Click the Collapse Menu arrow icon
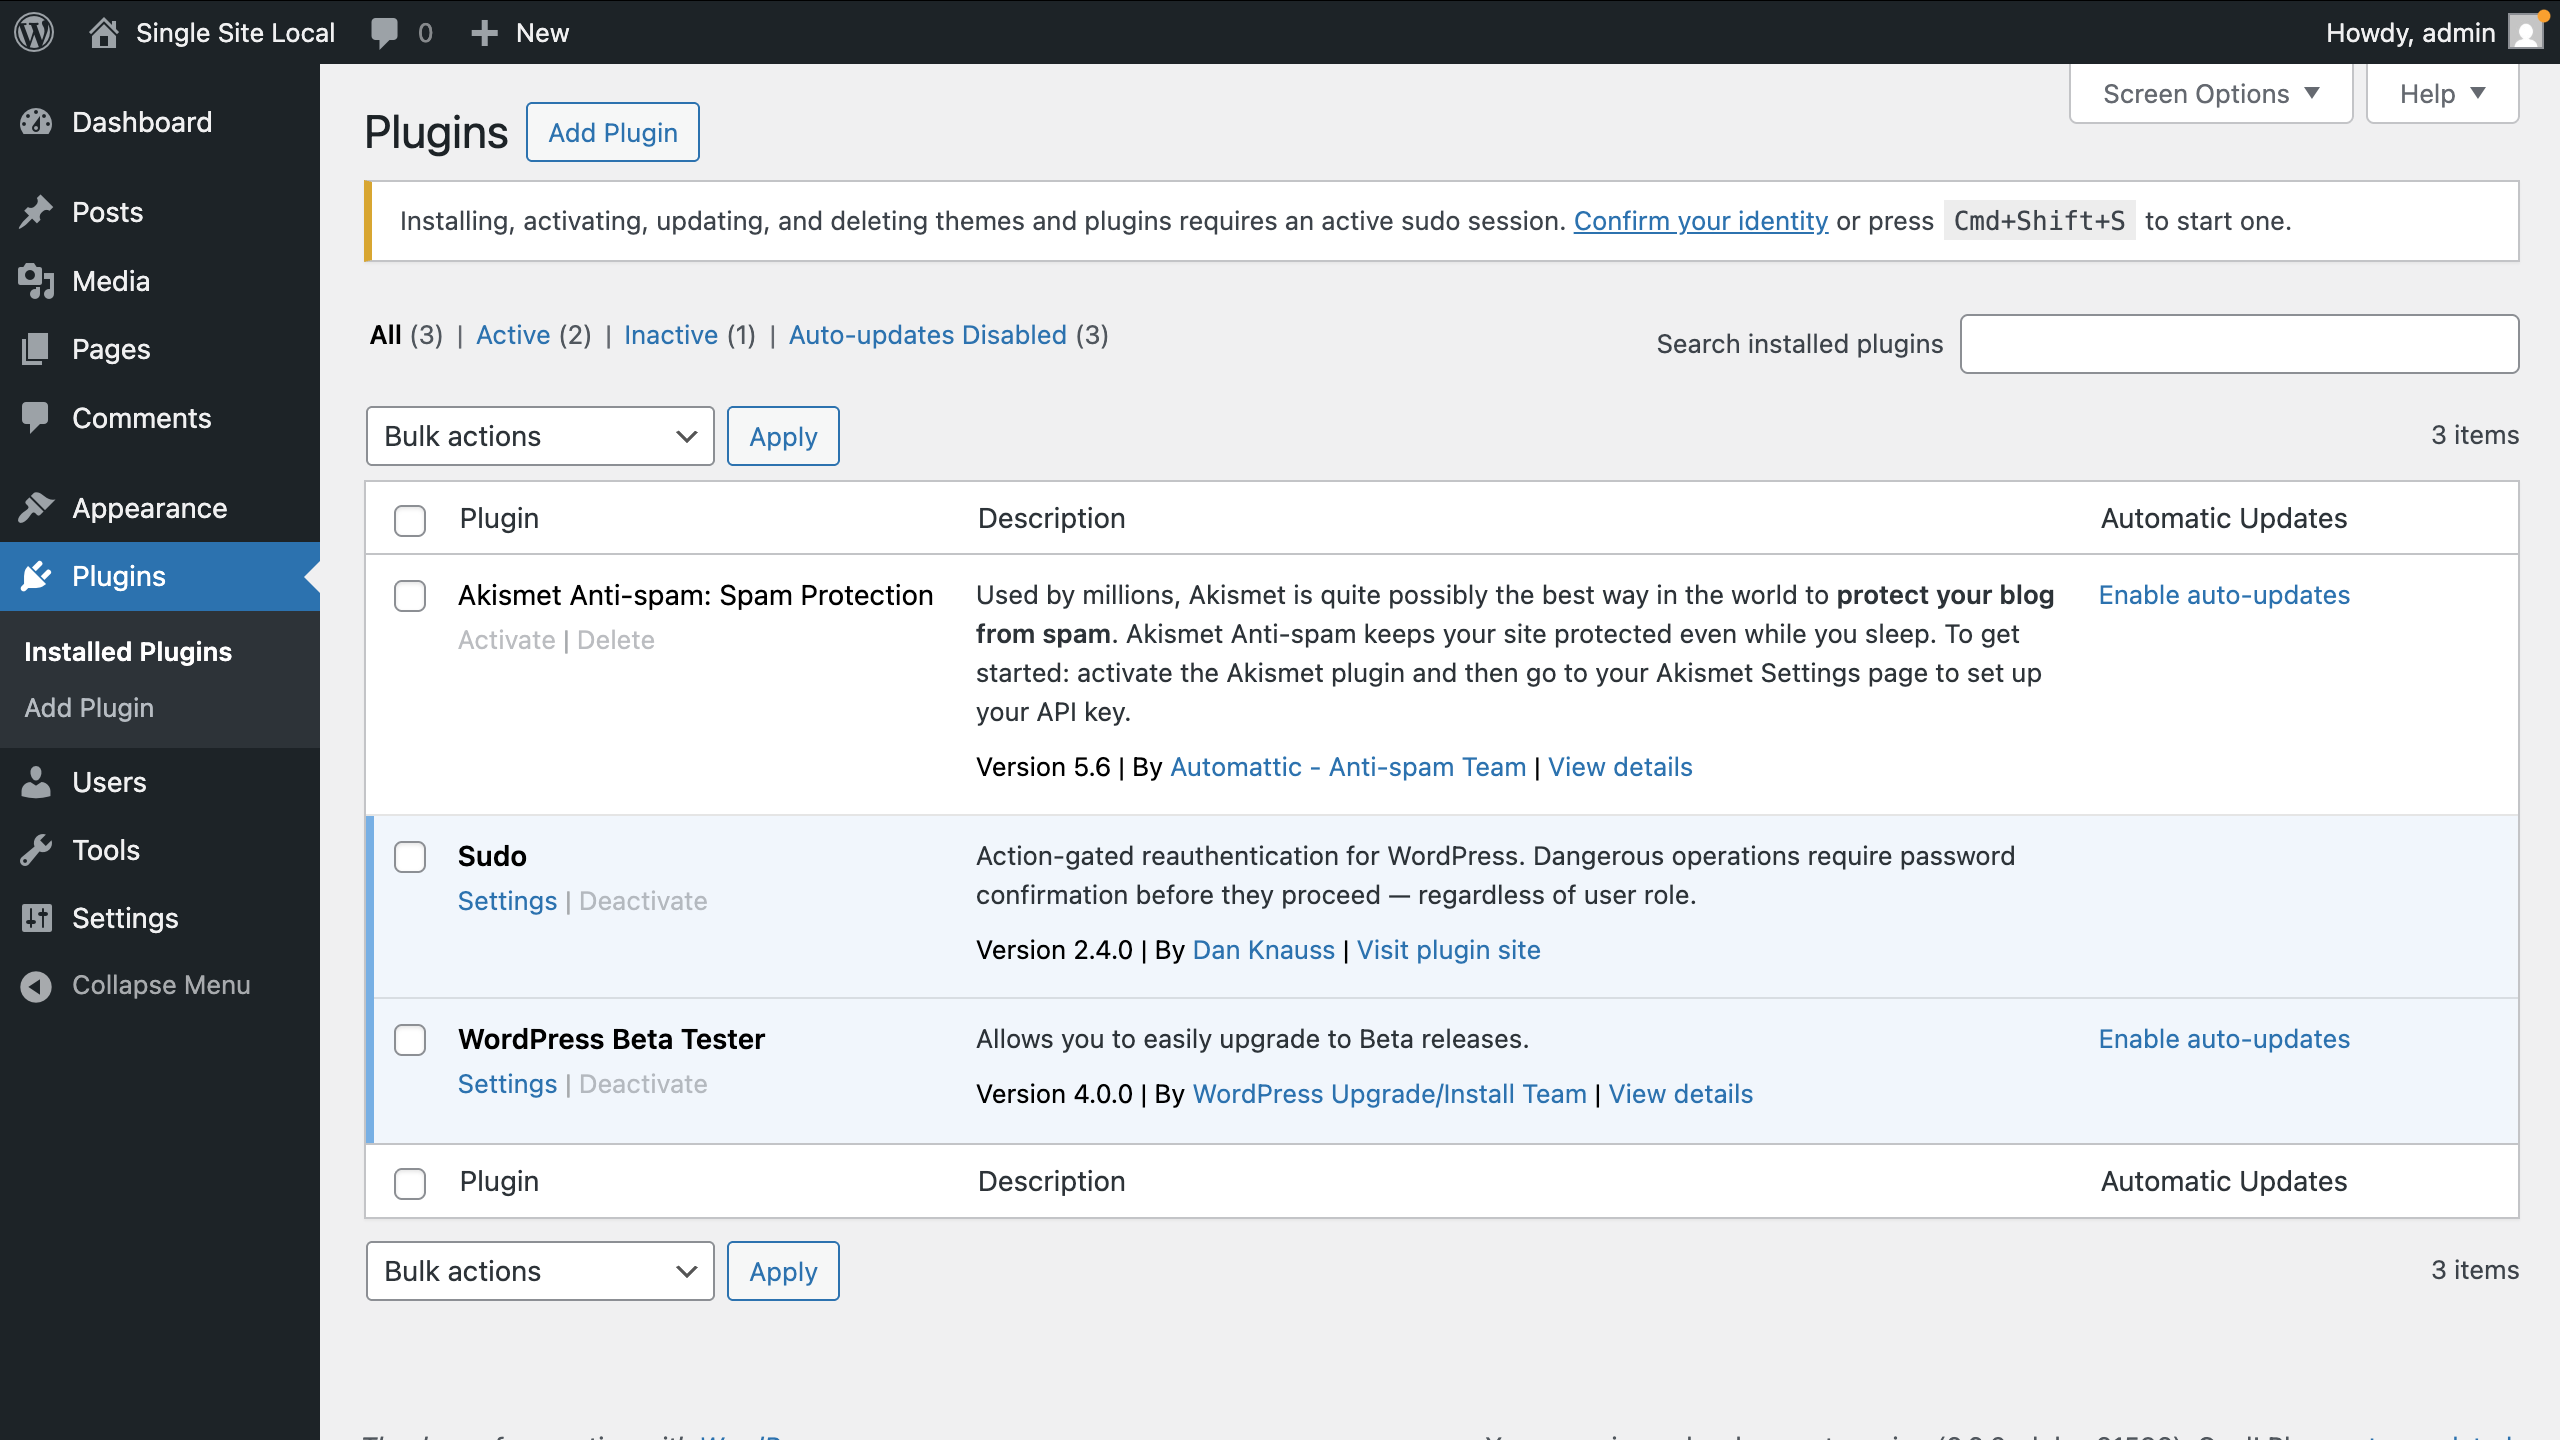This screenshot has height=1440, width=2560. [x=36, y=986]
